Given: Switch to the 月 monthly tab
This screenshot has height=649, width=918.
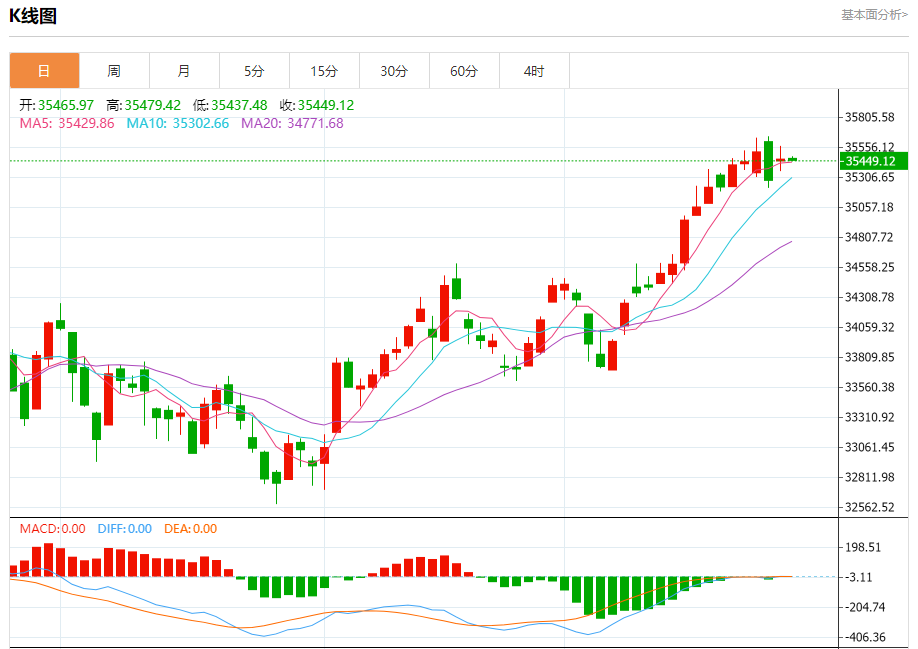Looking at the screenshot, I should click(x=184, y=71).
